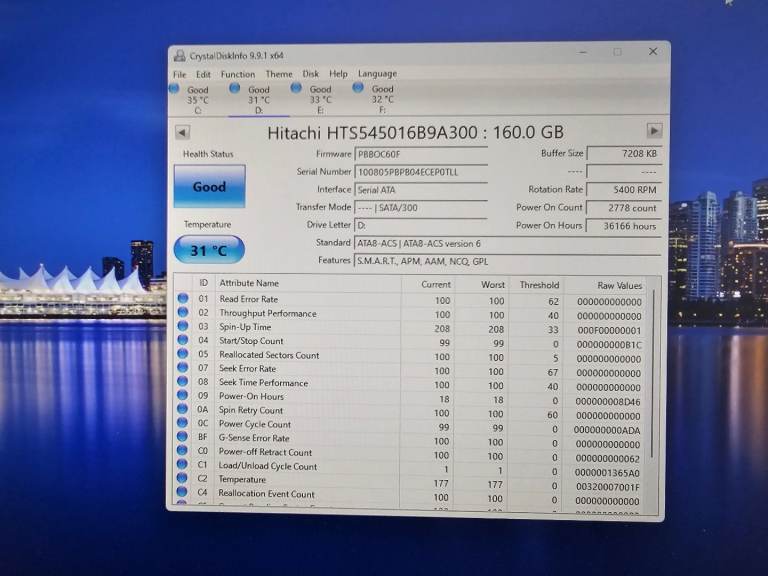Open the Language menu
The image size is (768, 576).
coord(377,74)
